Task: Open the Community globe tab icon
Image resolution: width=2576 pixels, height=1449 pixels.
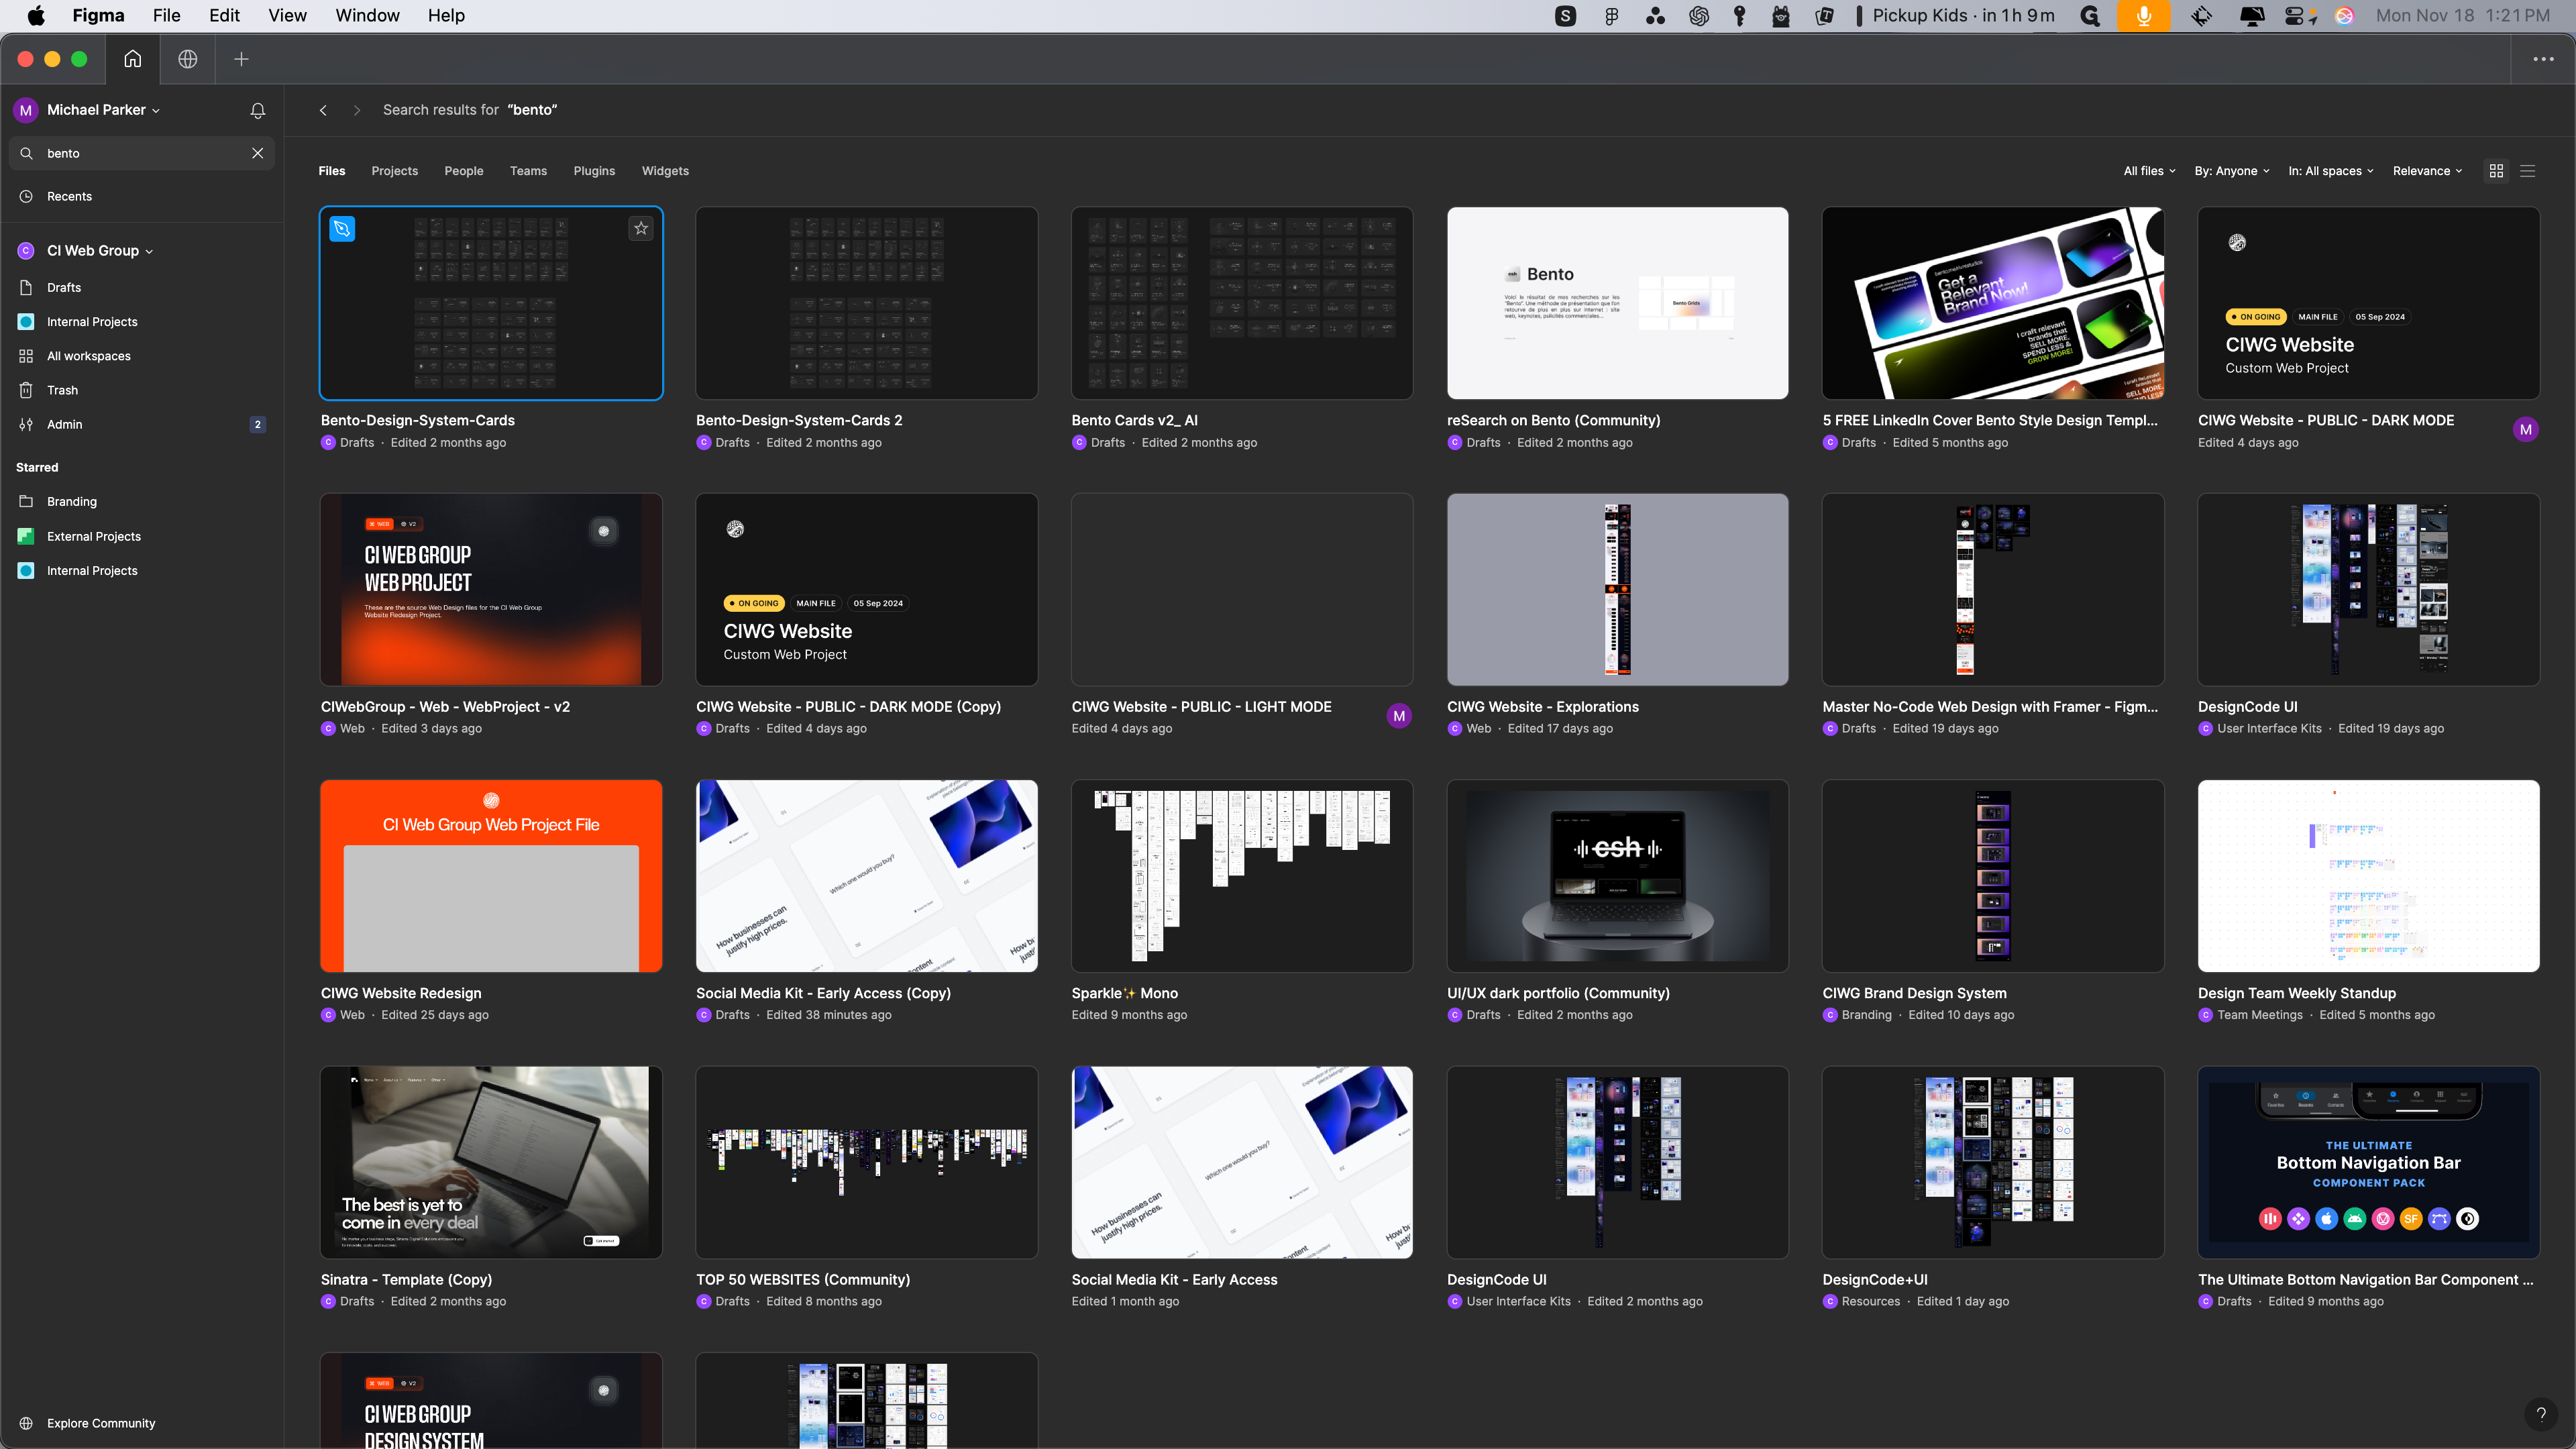Action: coord(187,59)
